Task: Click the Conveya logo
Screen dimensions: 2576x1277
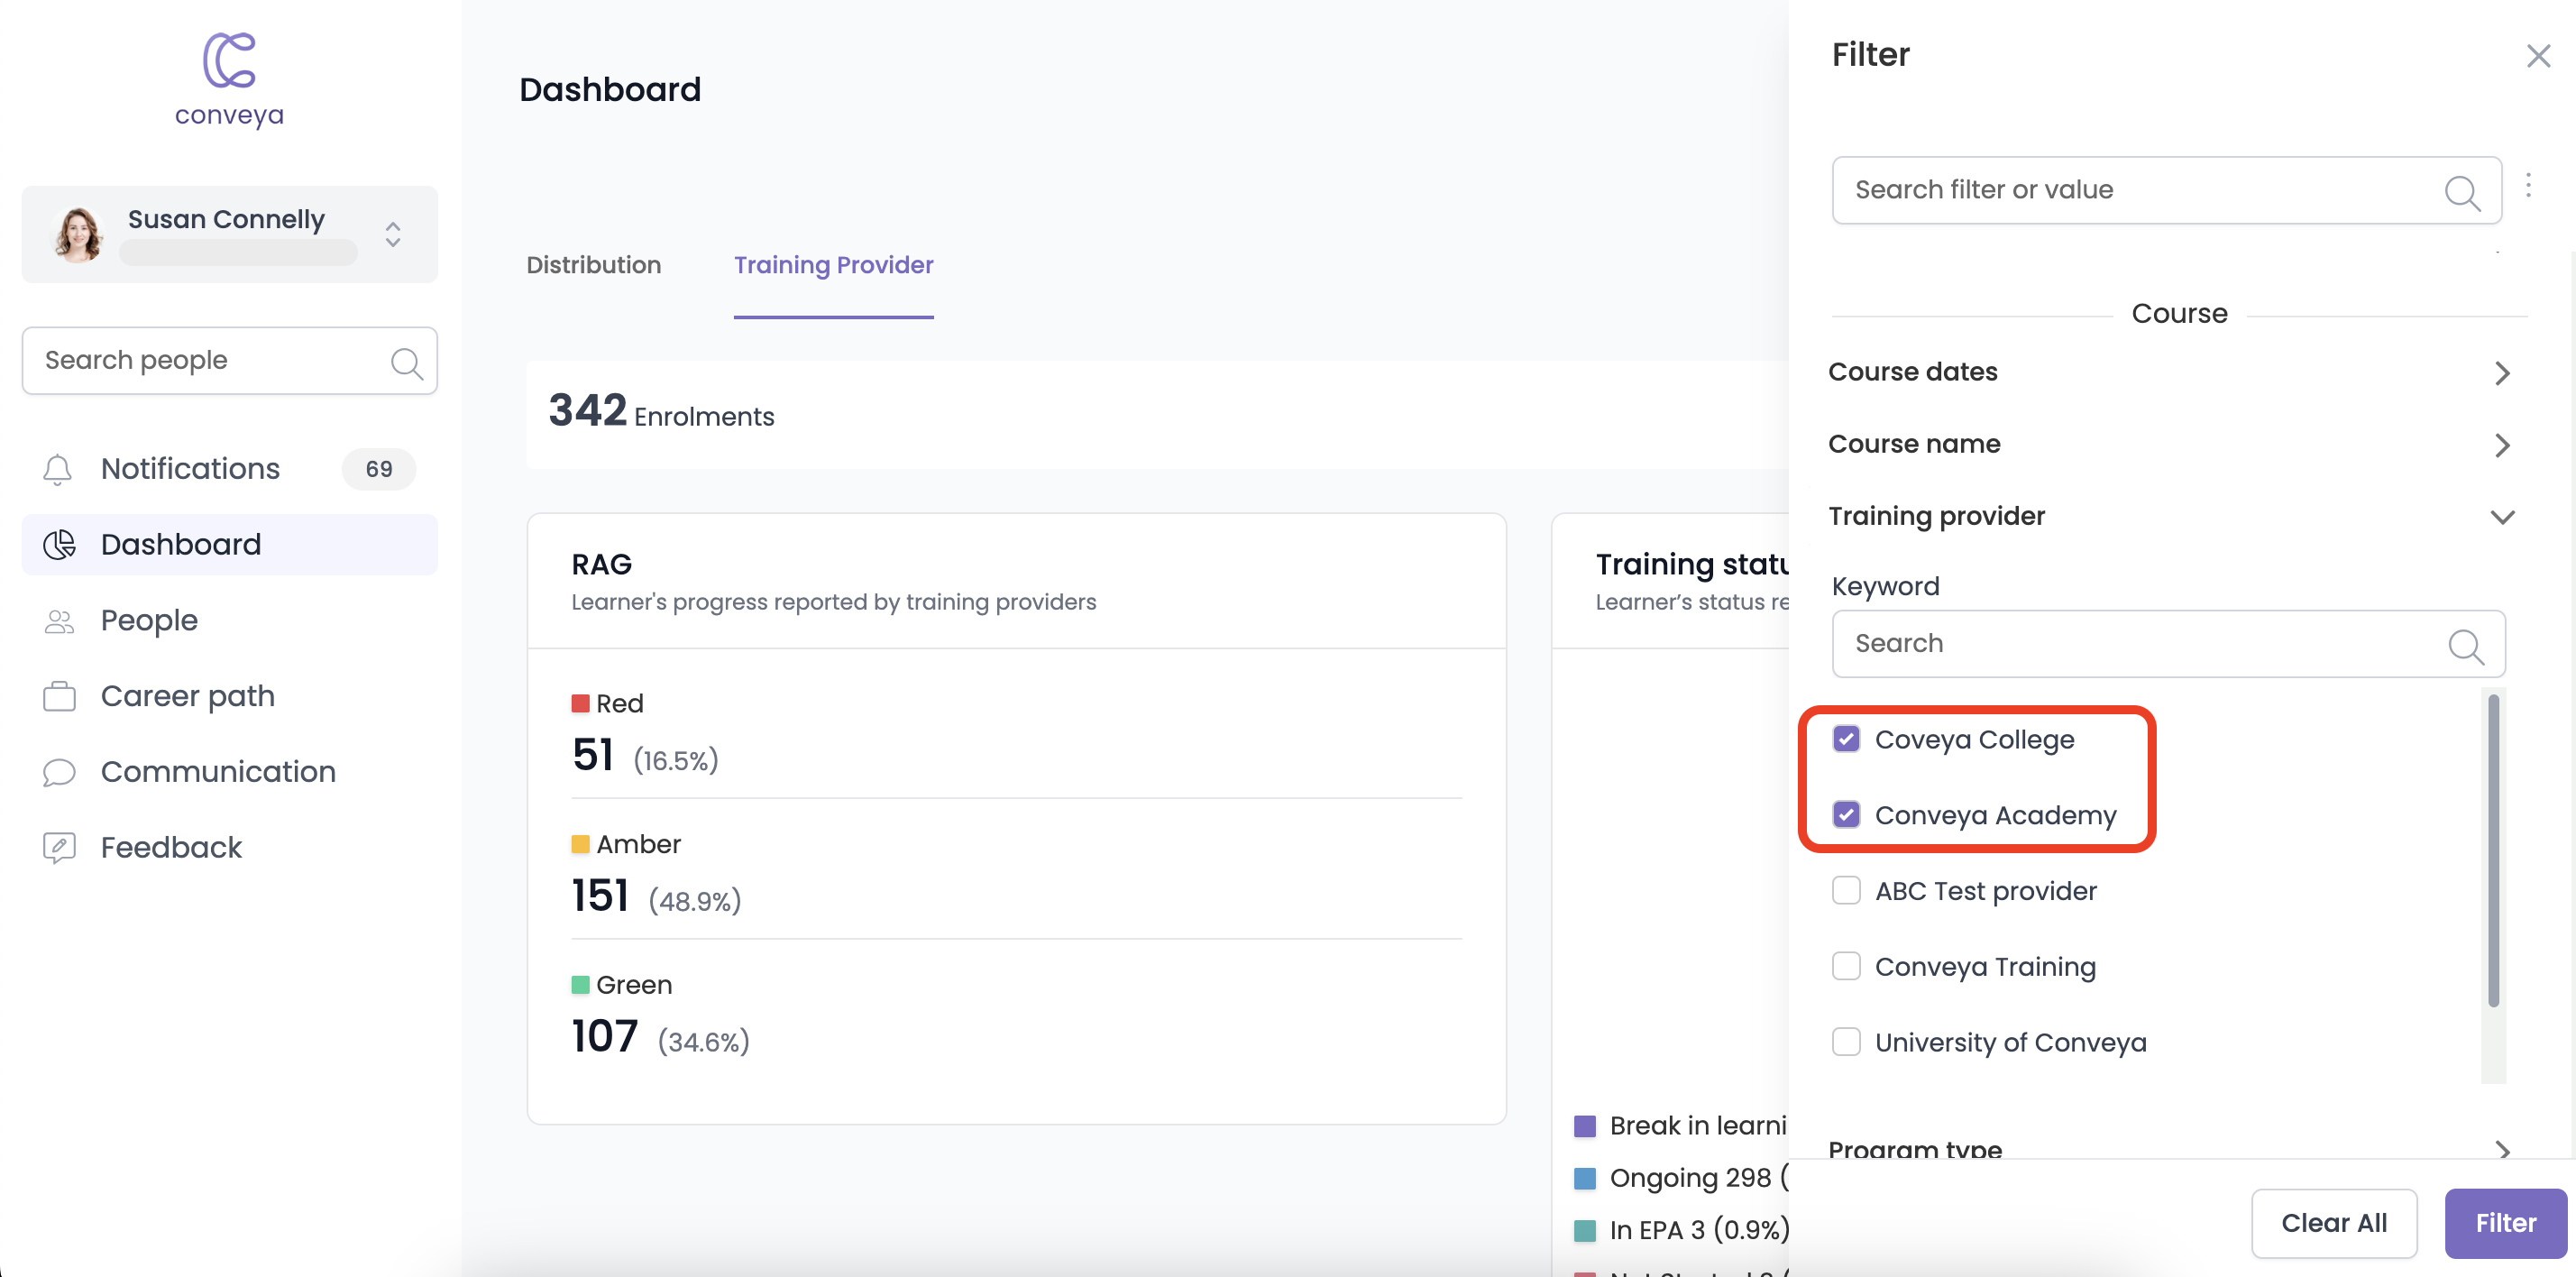Action: tap(229, 80)
